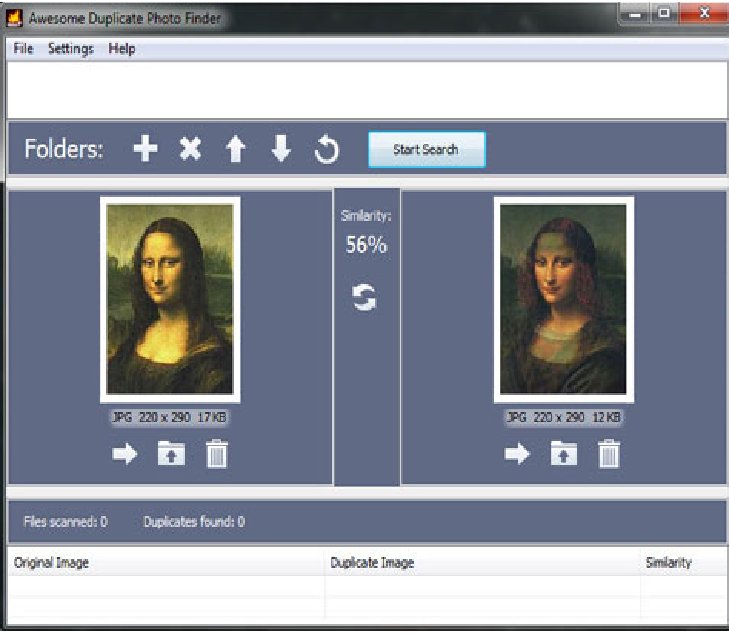Open the File menu

(x=23, y=49)
